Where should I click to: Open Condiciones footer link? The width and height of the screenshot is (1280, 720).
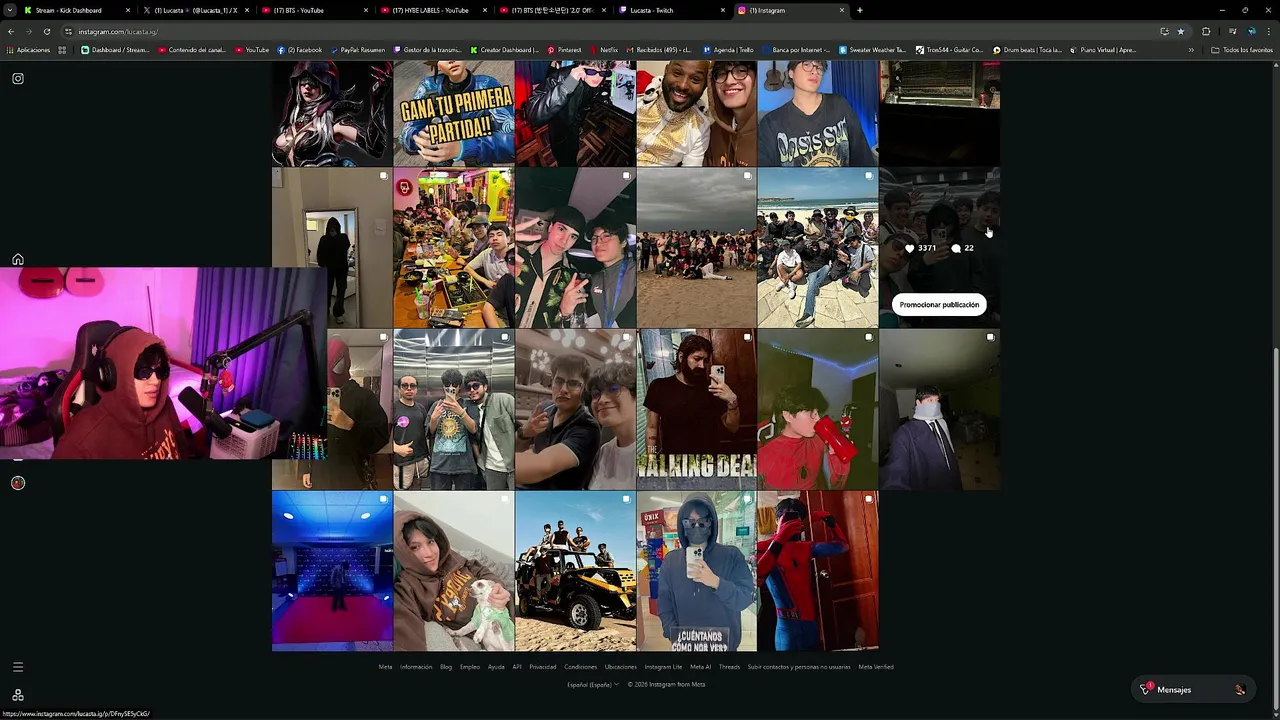click(580, 667)
